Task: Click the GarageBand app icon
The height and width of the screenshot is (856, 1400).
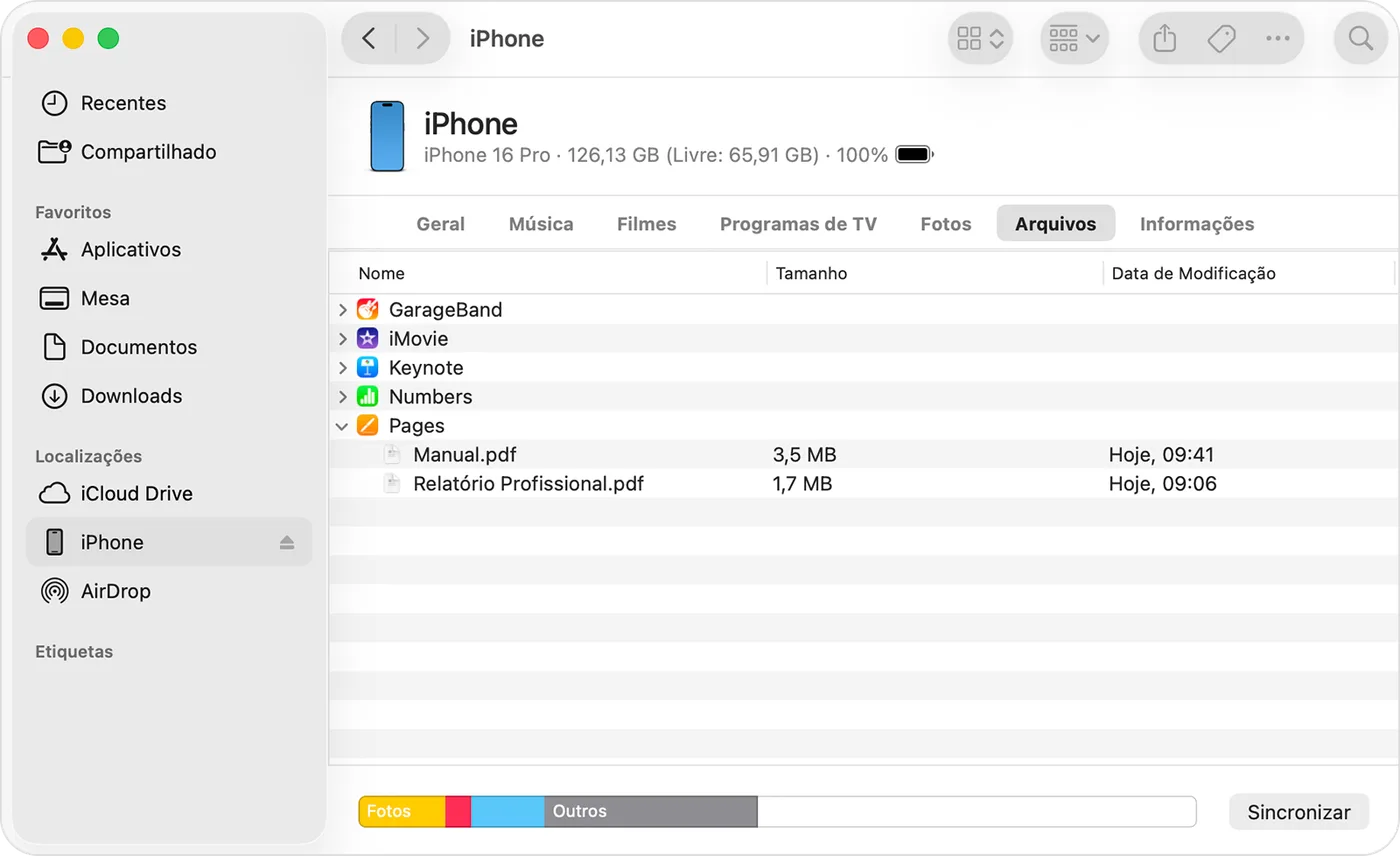Action: click(367, 310)
